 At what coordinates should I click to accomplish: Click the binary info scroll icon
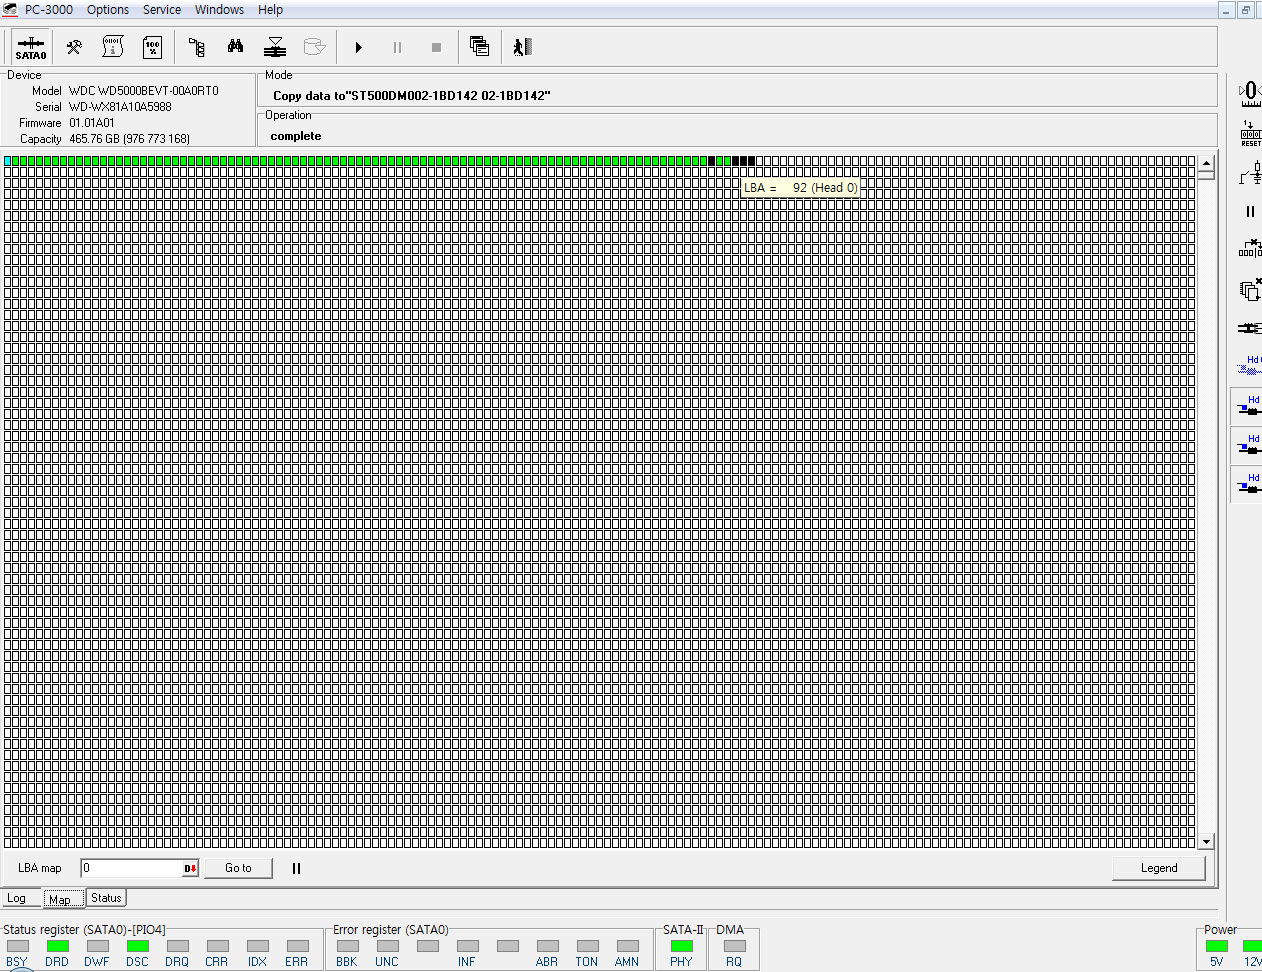113,47
